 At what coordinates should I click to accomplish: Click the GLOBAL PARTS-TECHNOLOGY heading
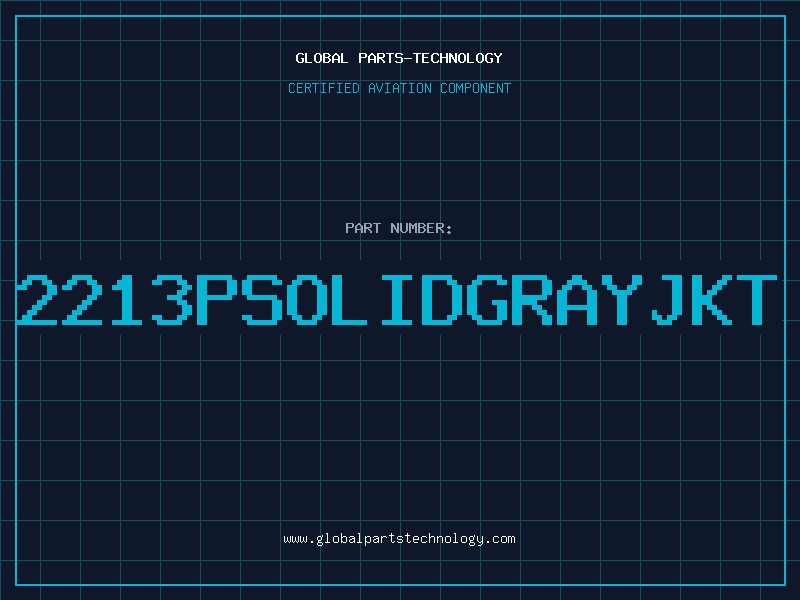(x=399, y=58)
